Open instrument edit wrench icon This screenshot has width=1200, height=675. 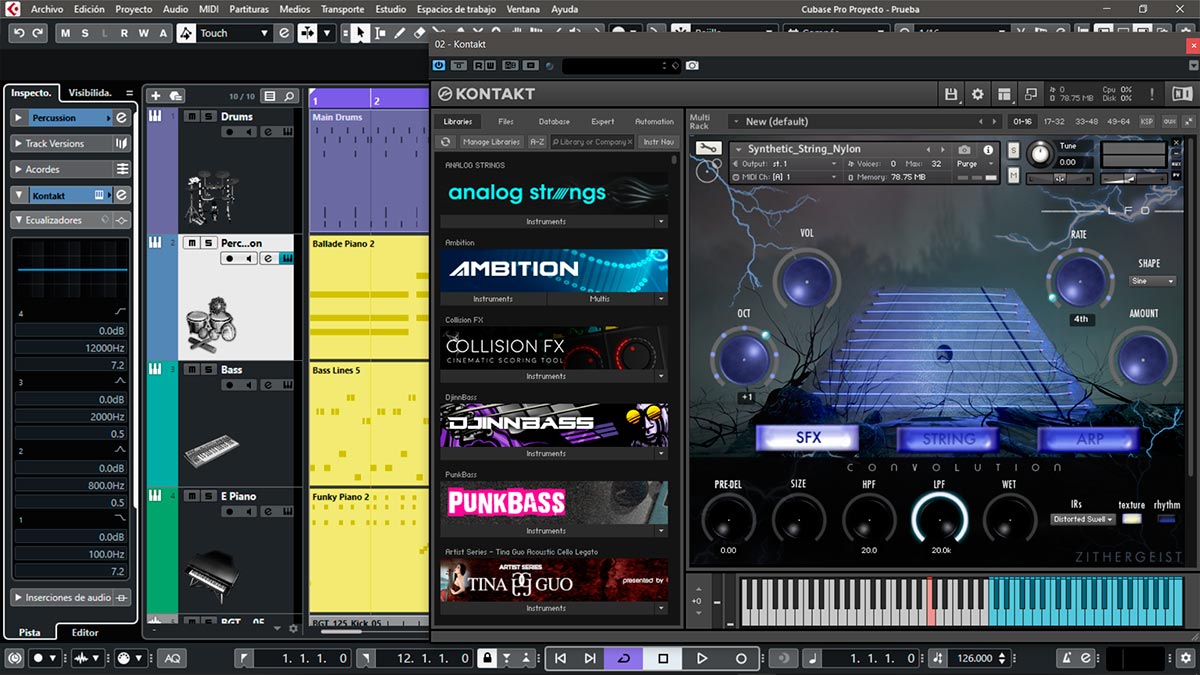(708, 148)
